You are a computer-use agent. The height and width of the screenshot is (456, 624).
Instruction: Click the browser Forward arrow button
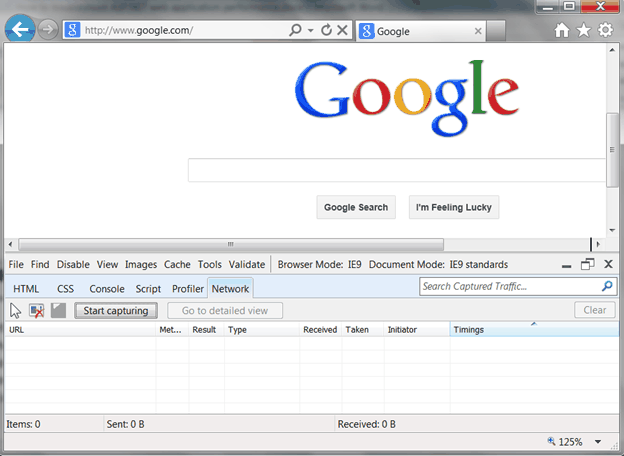tap(48, 29)
